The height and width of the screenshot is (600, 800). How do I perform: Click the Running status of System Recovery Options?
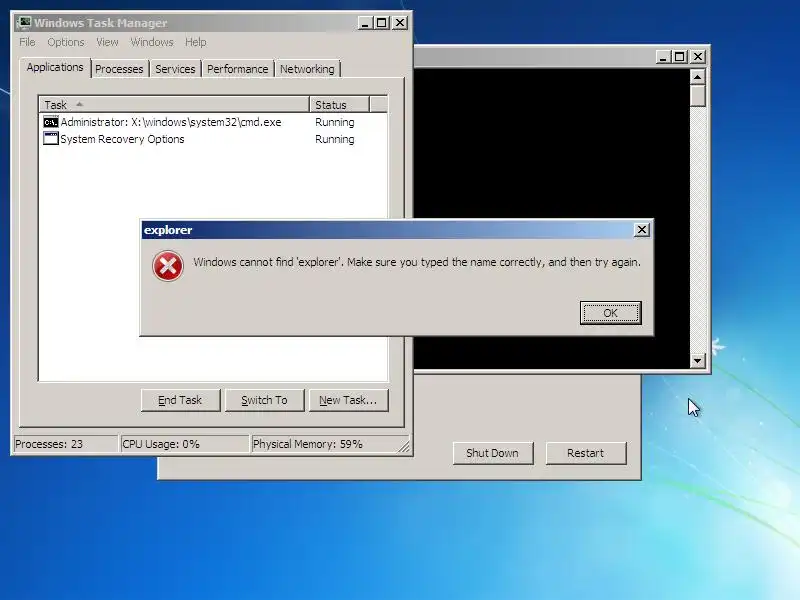(335, 139)
